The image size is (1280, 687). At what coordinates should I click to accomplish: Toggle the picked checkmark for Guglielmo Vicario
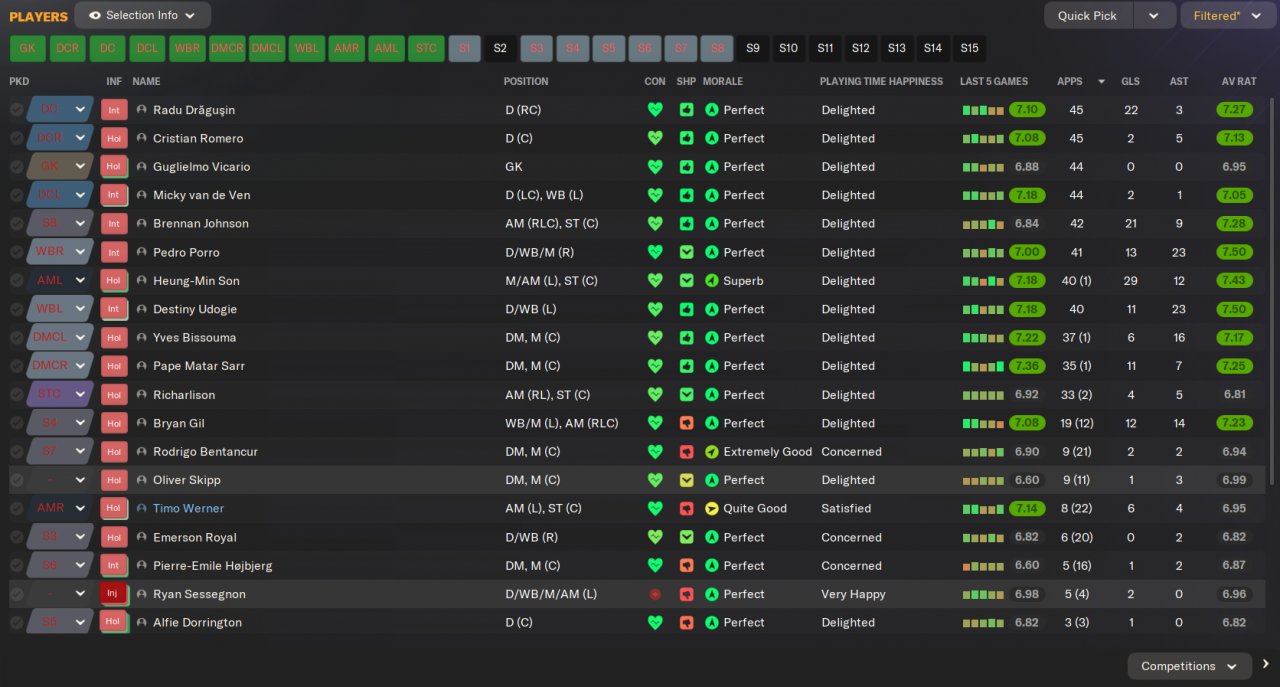point(16,167)
